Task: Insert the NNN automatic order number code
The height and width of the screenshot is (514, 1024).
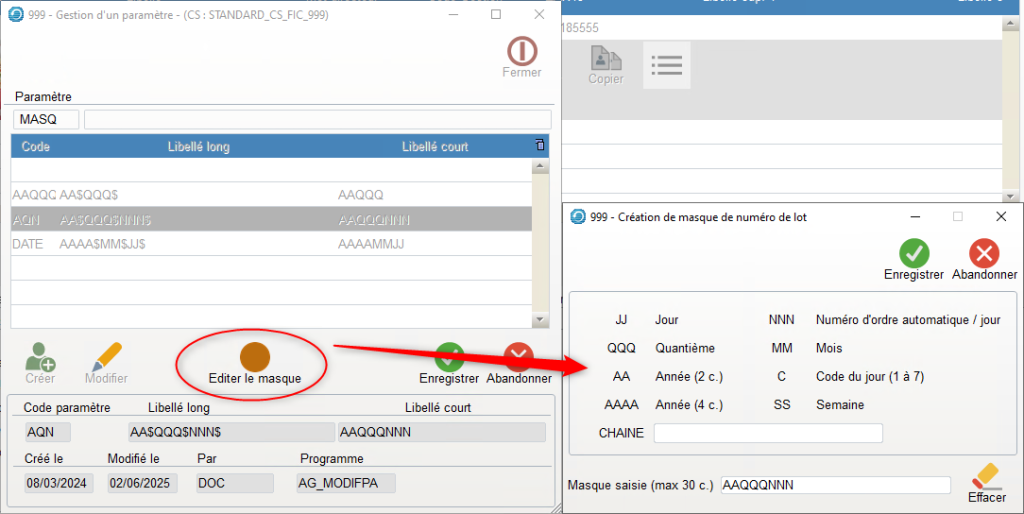Action: coord(781,320)
